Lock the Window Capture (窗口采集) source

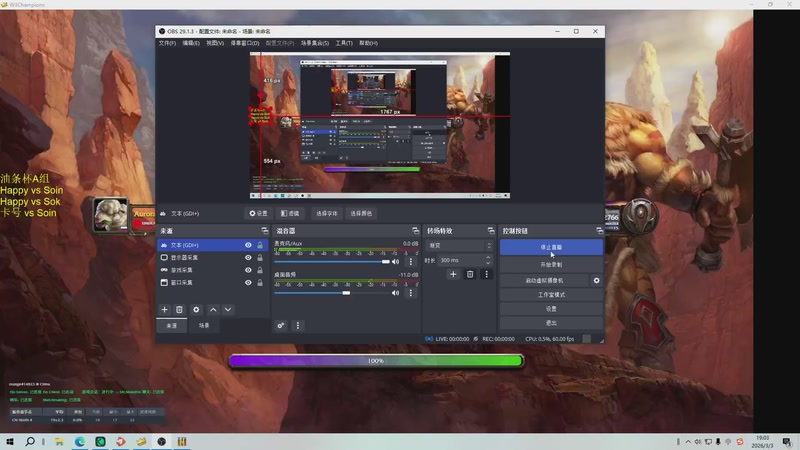pos(260,283)
